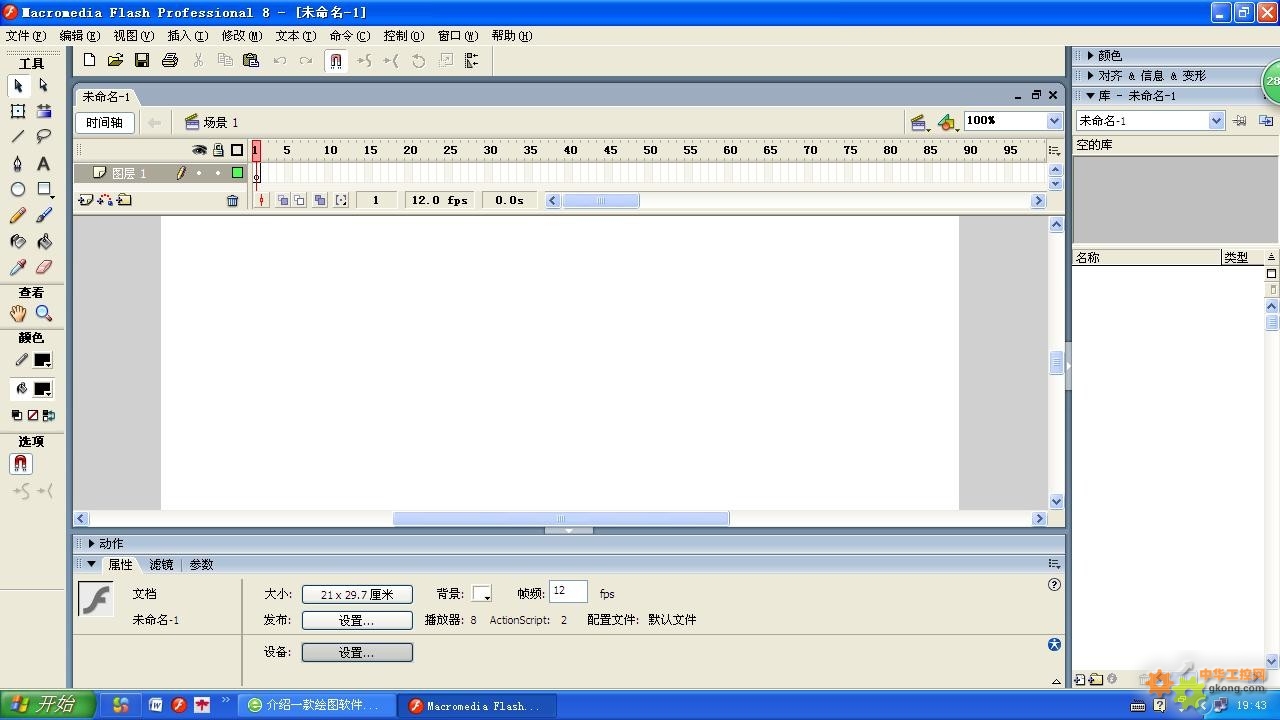
Task: Toggle Onion Skin button in timeline
Action: (283, 200)
